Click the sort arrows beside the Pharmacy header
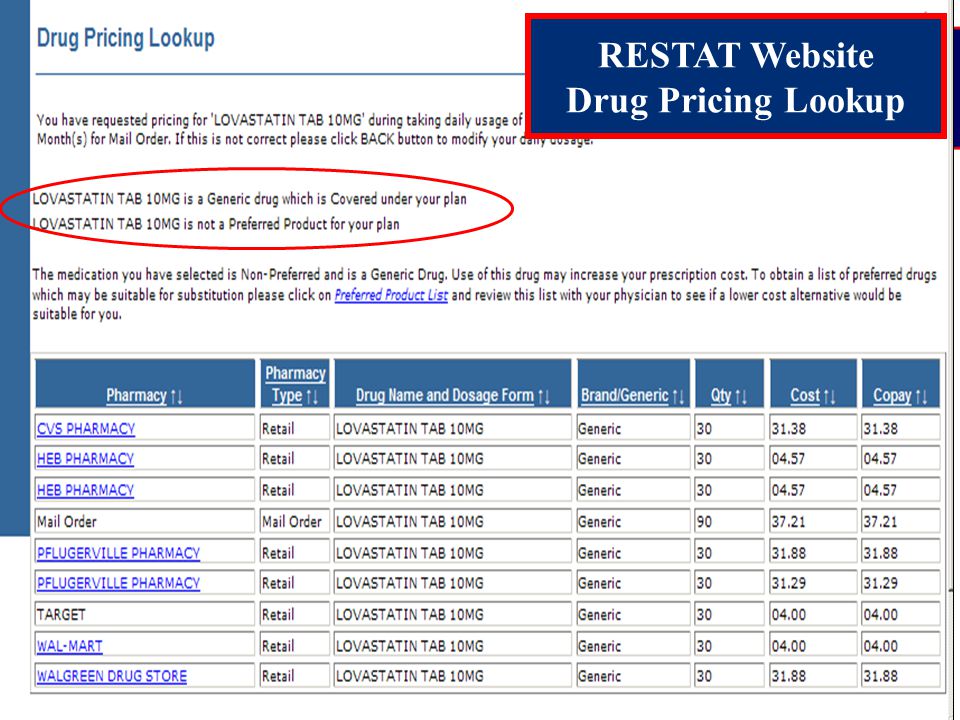Image resolution: width=960 pixels, height=720 pixels. point(176,397)
